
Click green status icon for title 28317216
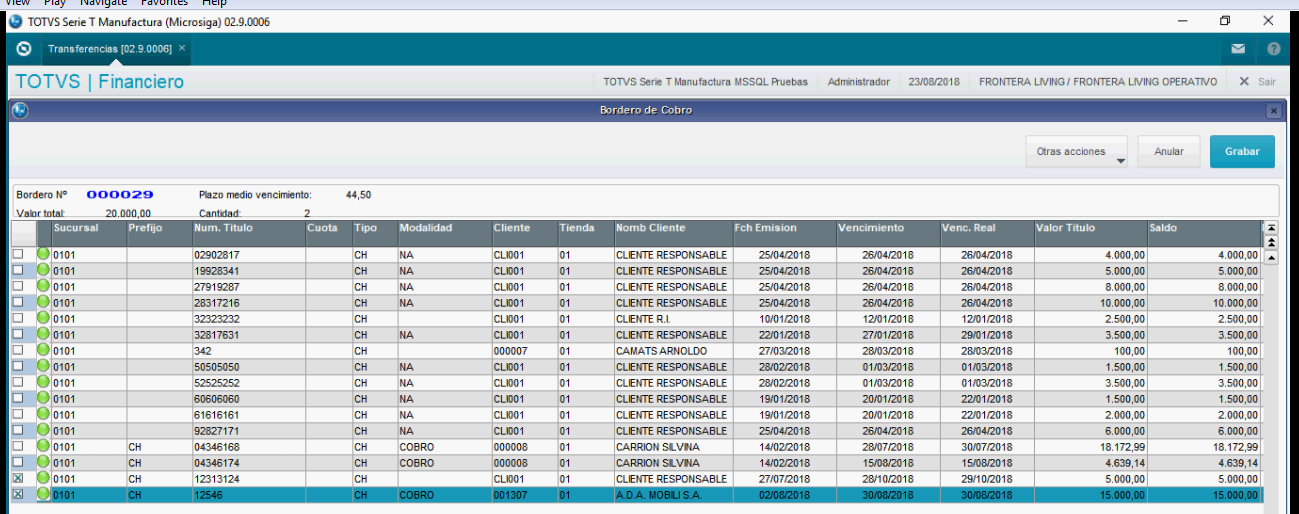pyautogui.click(x=44, y=303)
